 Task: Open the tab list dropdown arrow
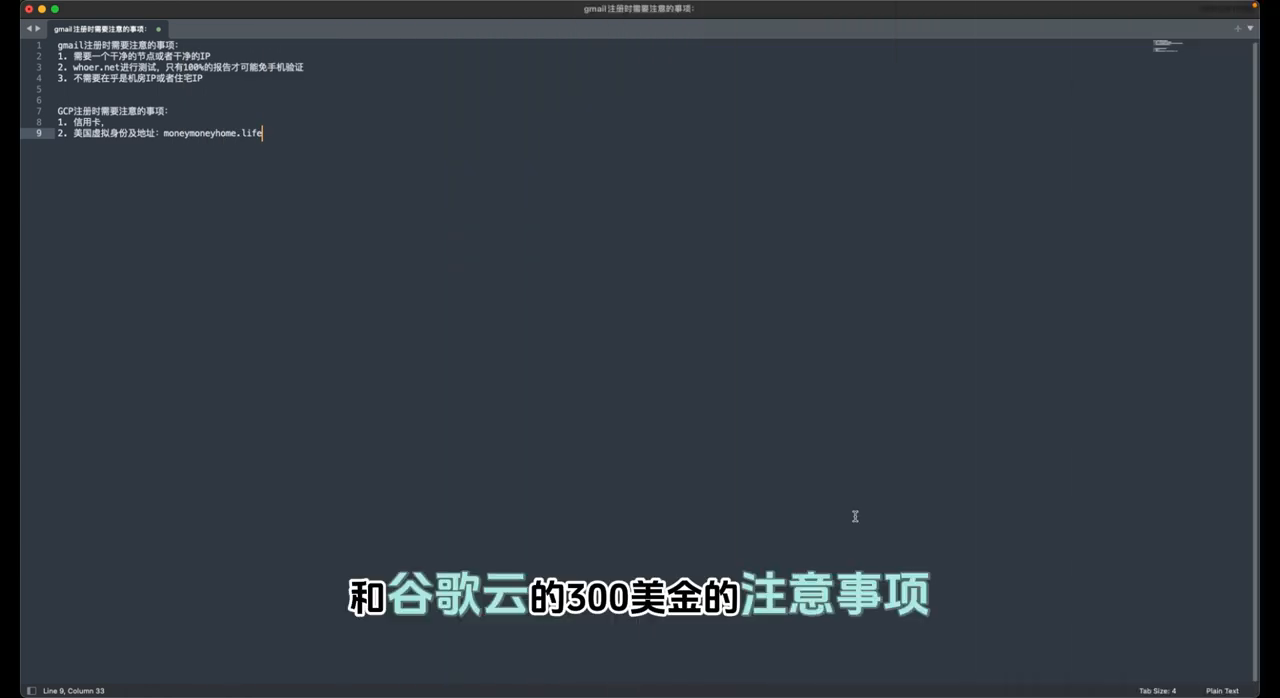(1250, 29)
